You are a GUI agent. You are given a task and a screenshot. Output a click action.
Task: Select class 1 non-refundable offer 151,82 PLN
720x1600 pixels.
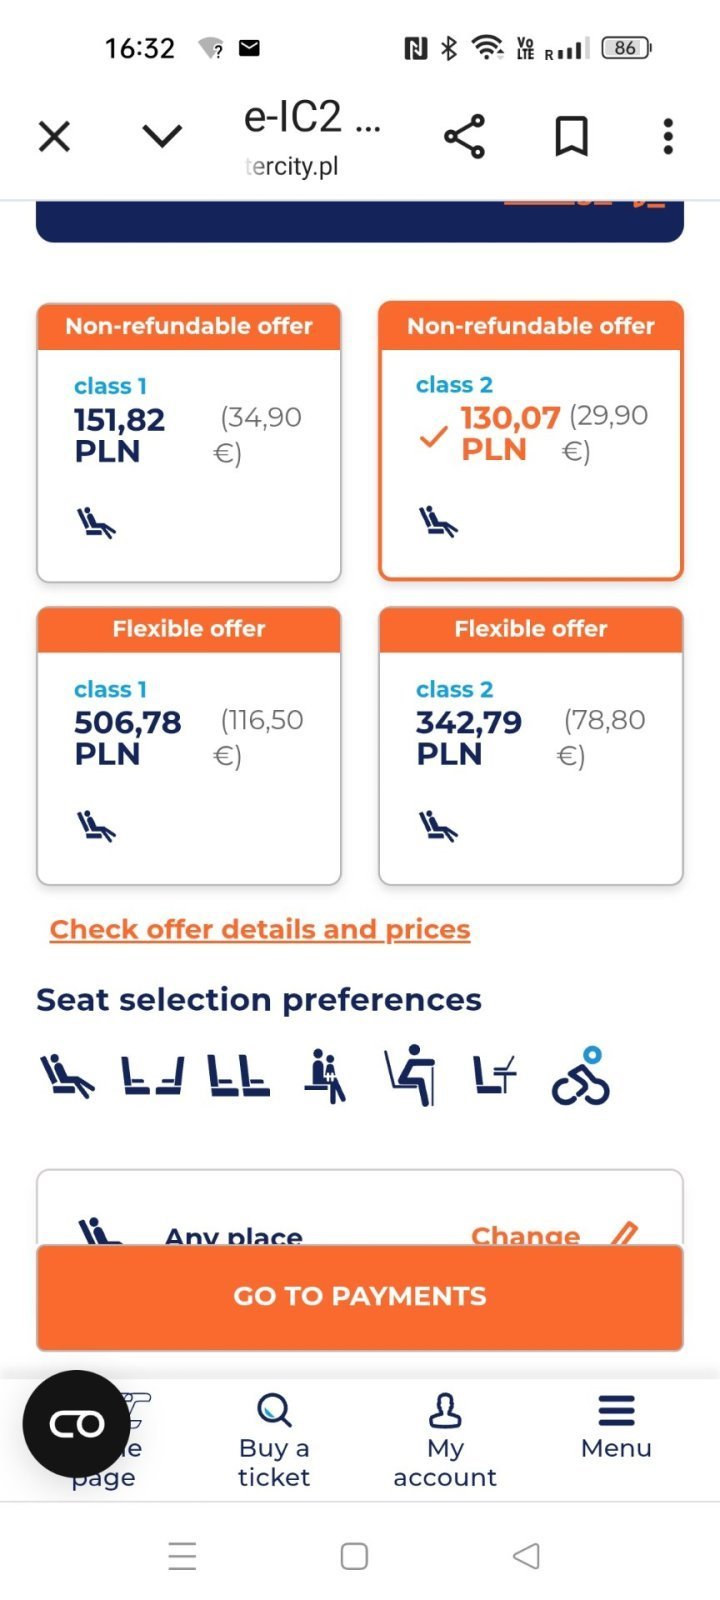point(189,443)
